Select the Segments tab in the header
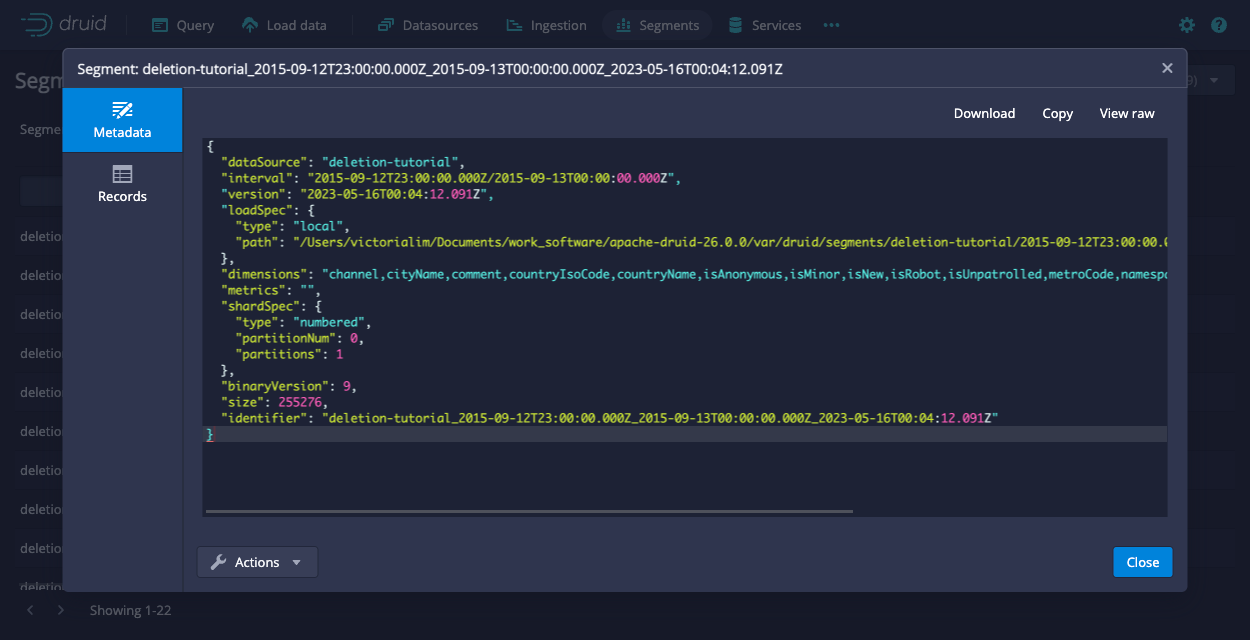1250x640 pixels. [657, 25]
